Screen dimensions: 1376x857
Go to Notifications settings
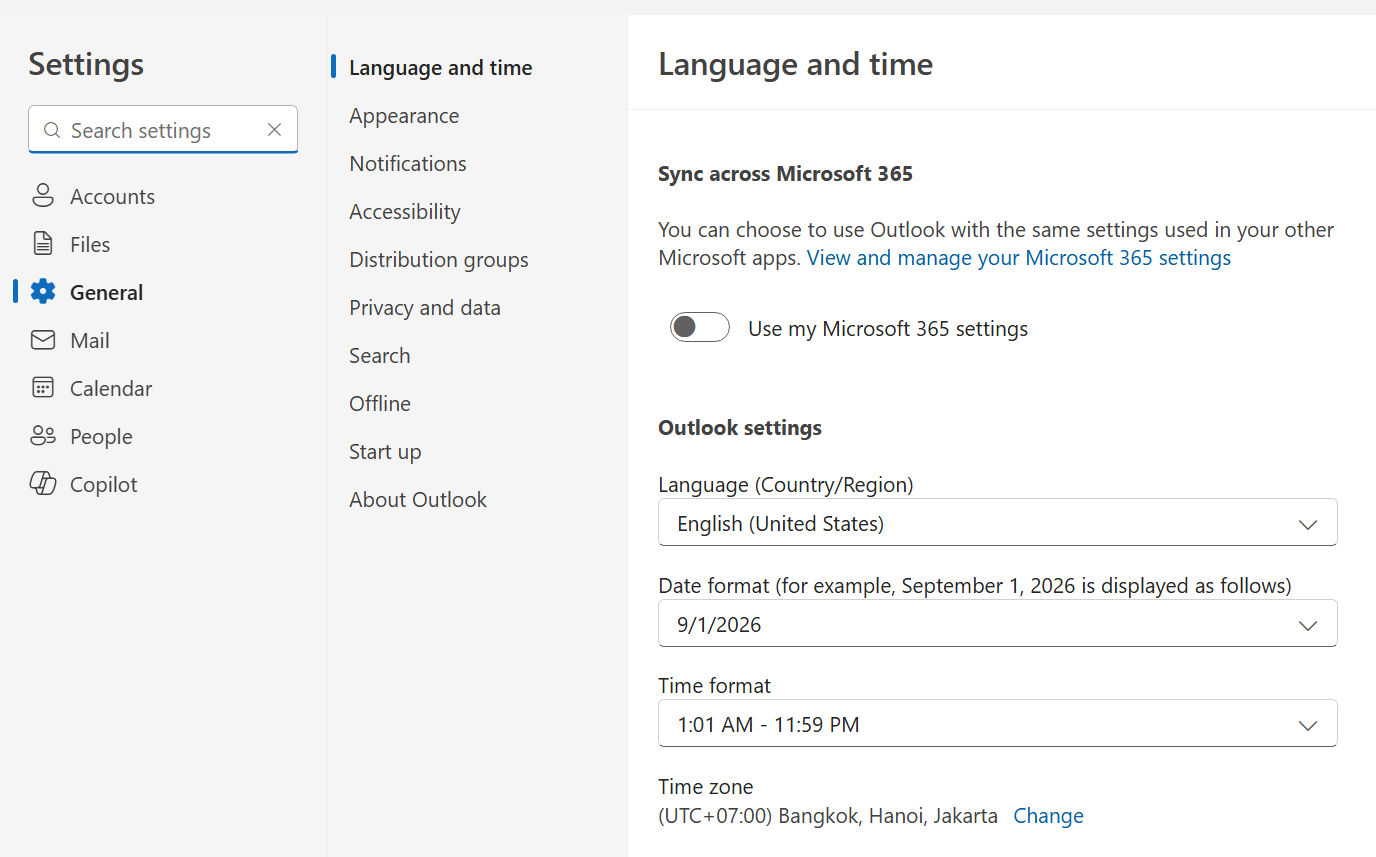408,164
